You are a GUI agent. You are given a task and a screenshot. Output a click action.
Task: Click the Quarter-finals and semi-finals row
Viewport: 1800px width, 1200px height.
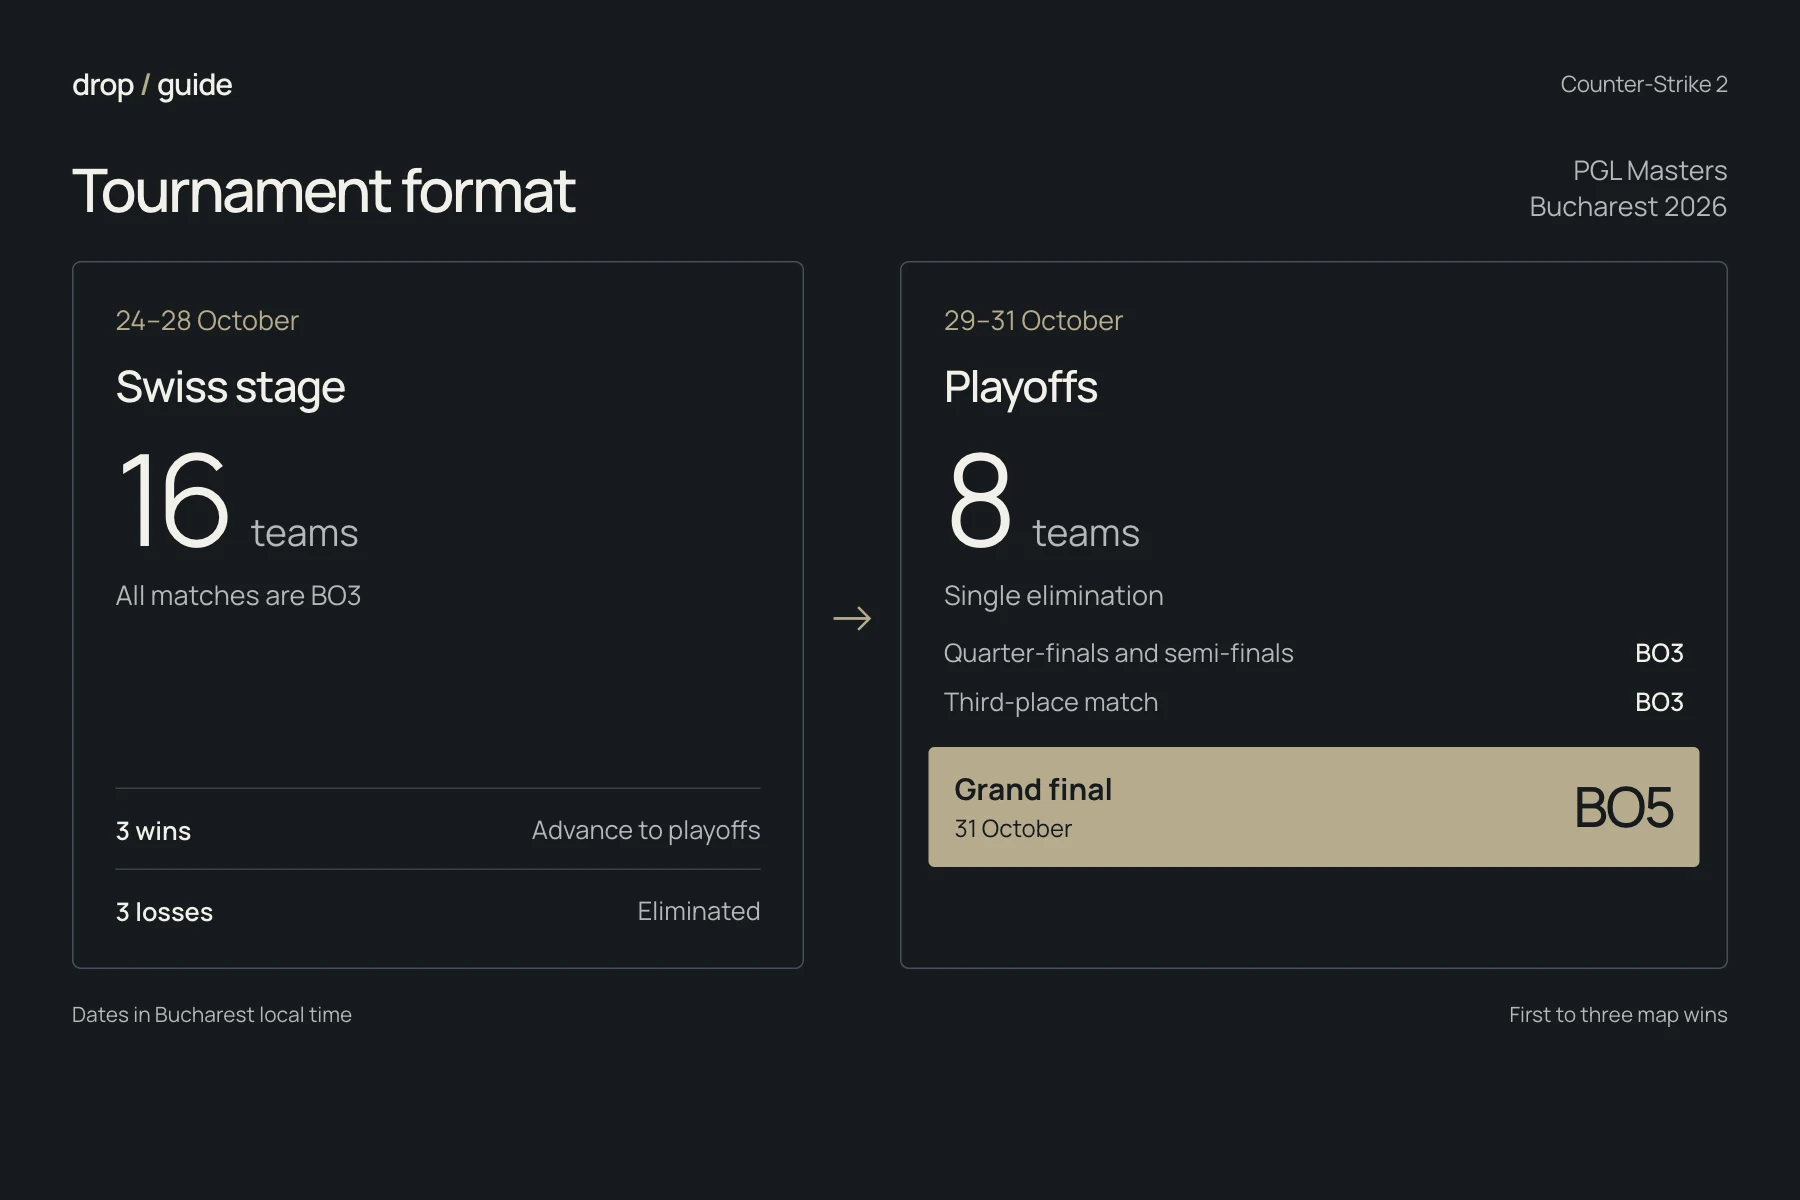pyautogui.click(x=1314, y=653)
